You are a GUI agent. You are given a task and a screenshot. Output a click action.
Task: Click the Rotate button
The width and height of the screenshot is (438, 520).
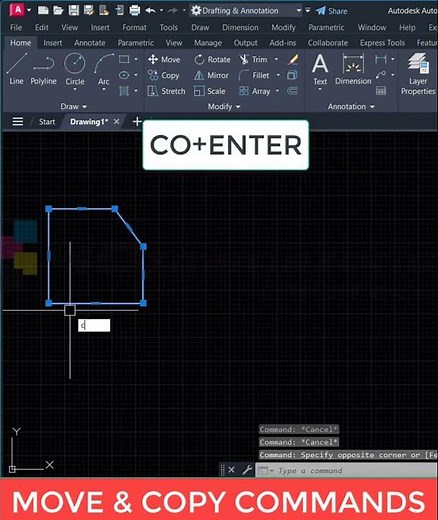(212, 59)
